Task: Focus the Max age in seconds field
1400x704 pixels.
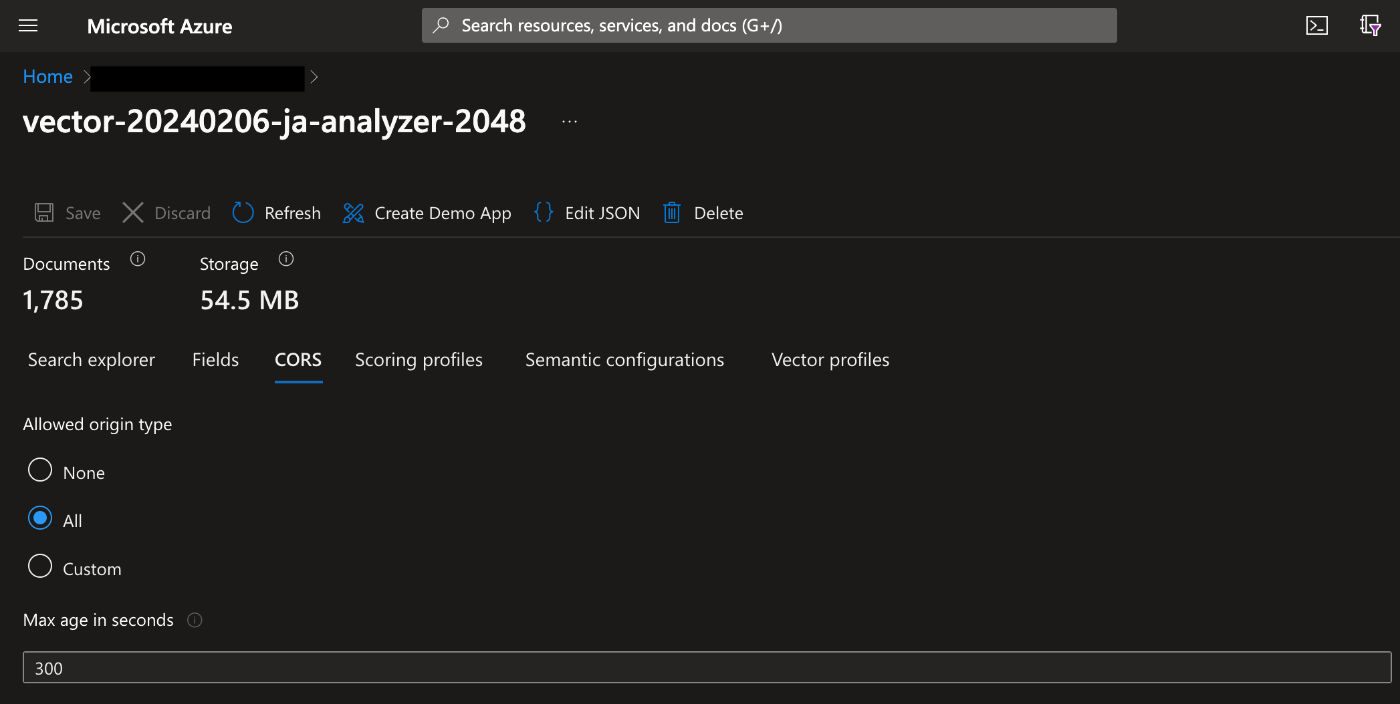Action: click(x=707, y=667)
